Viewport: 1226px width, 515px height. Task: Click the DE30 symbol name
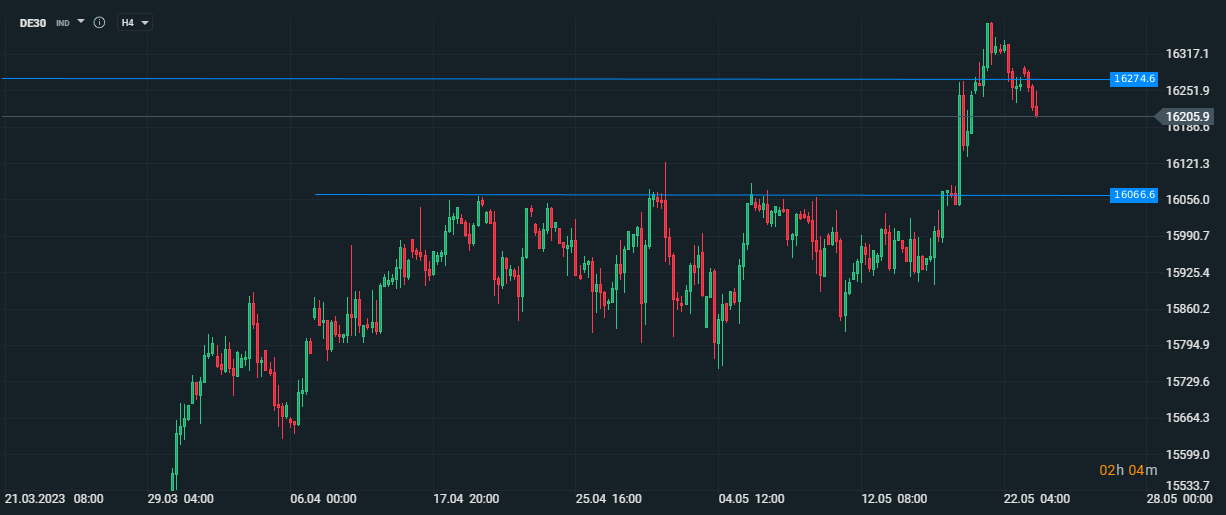pos(33,22)
